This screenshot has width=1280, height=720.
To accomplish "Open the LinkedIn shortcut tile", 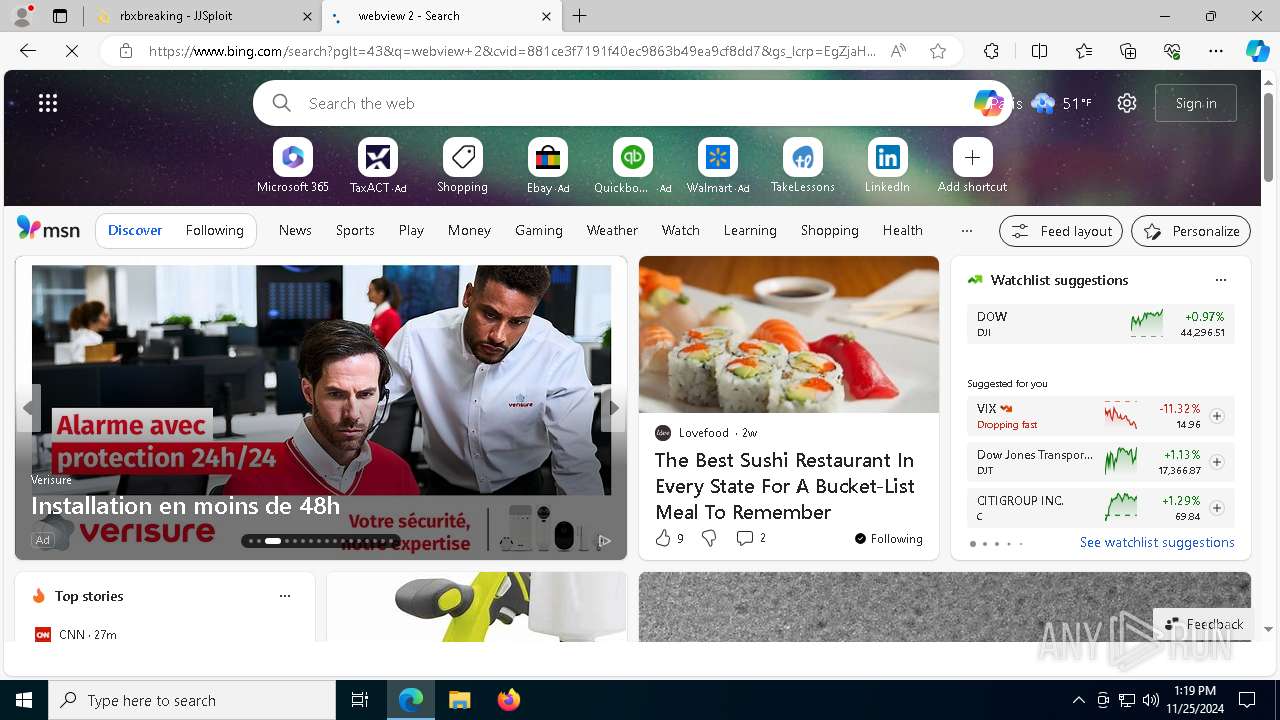I will 887,166.
